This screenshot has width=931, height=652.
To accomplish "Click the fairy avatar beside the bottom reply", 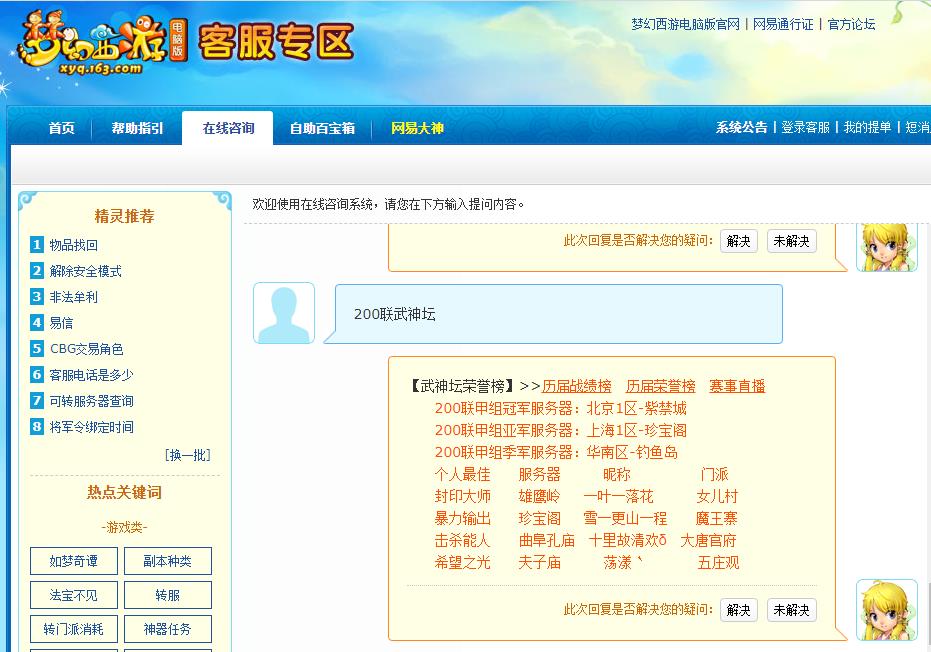I will point(886,610).
